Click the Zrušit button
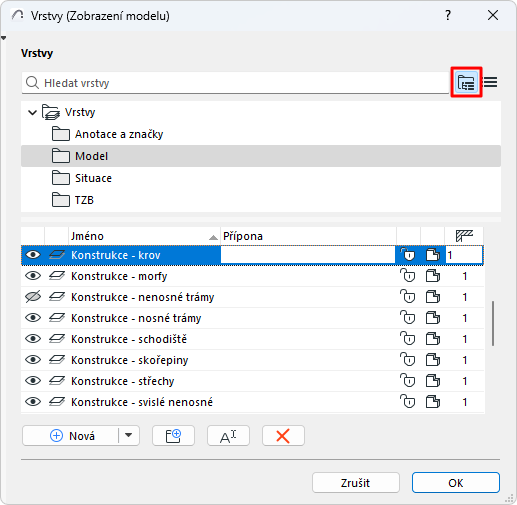 click(x=356, y=483)
